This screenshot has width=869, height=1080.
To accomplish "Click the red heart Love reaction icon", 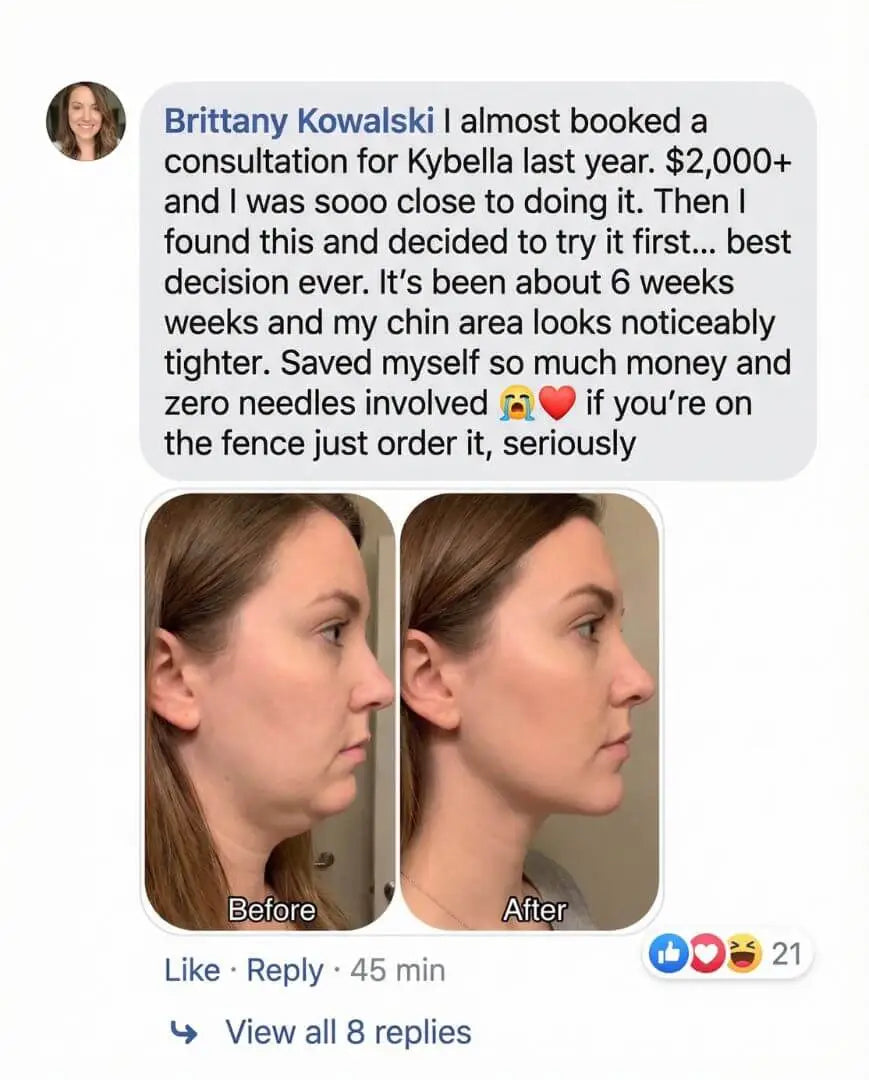I will click(x=705, y=955).
